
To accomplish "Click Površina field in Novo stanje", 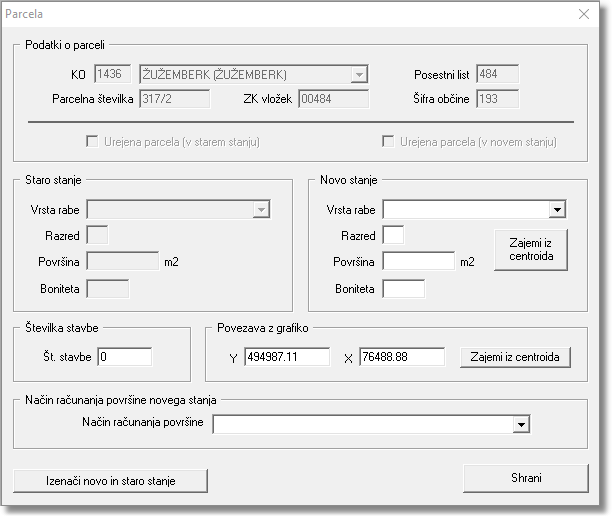I will (x=418, y=262).
